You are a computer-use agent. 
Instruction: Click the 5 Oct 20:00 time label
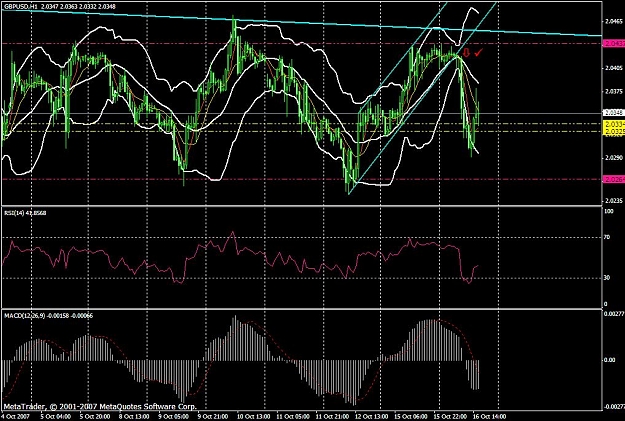tap(93, 416)
